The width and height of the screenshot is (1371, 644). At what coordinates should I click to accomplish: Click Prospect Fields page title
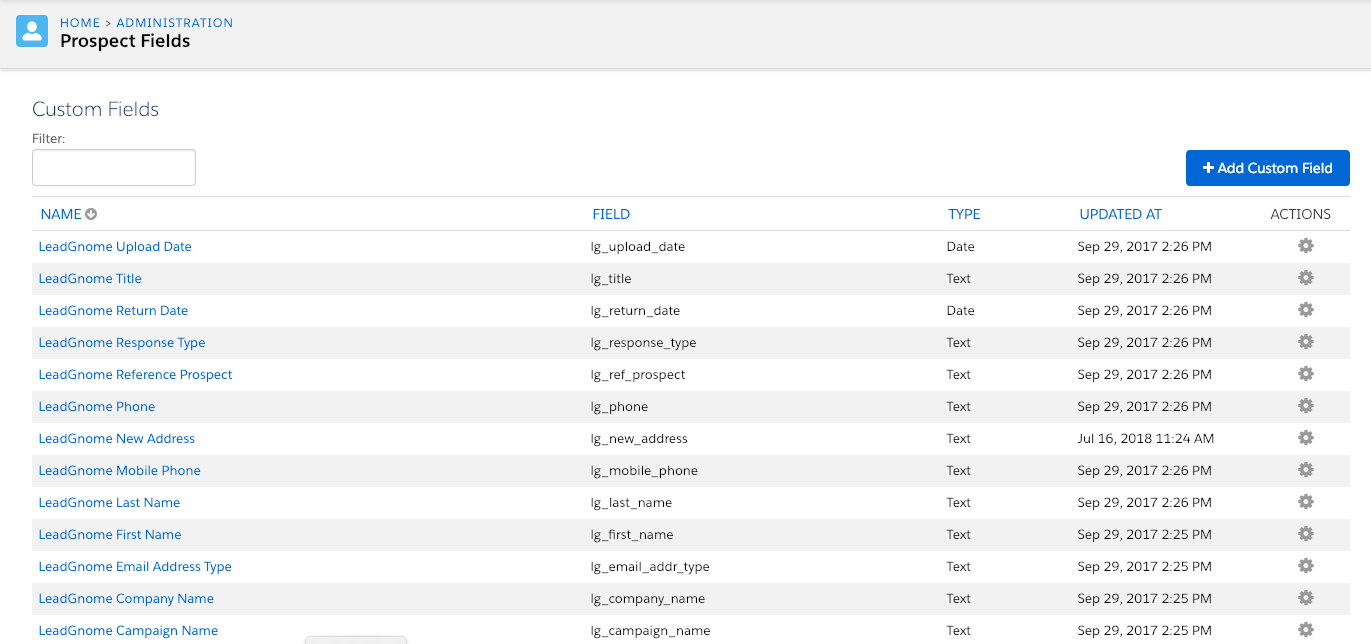coord(125,41)
